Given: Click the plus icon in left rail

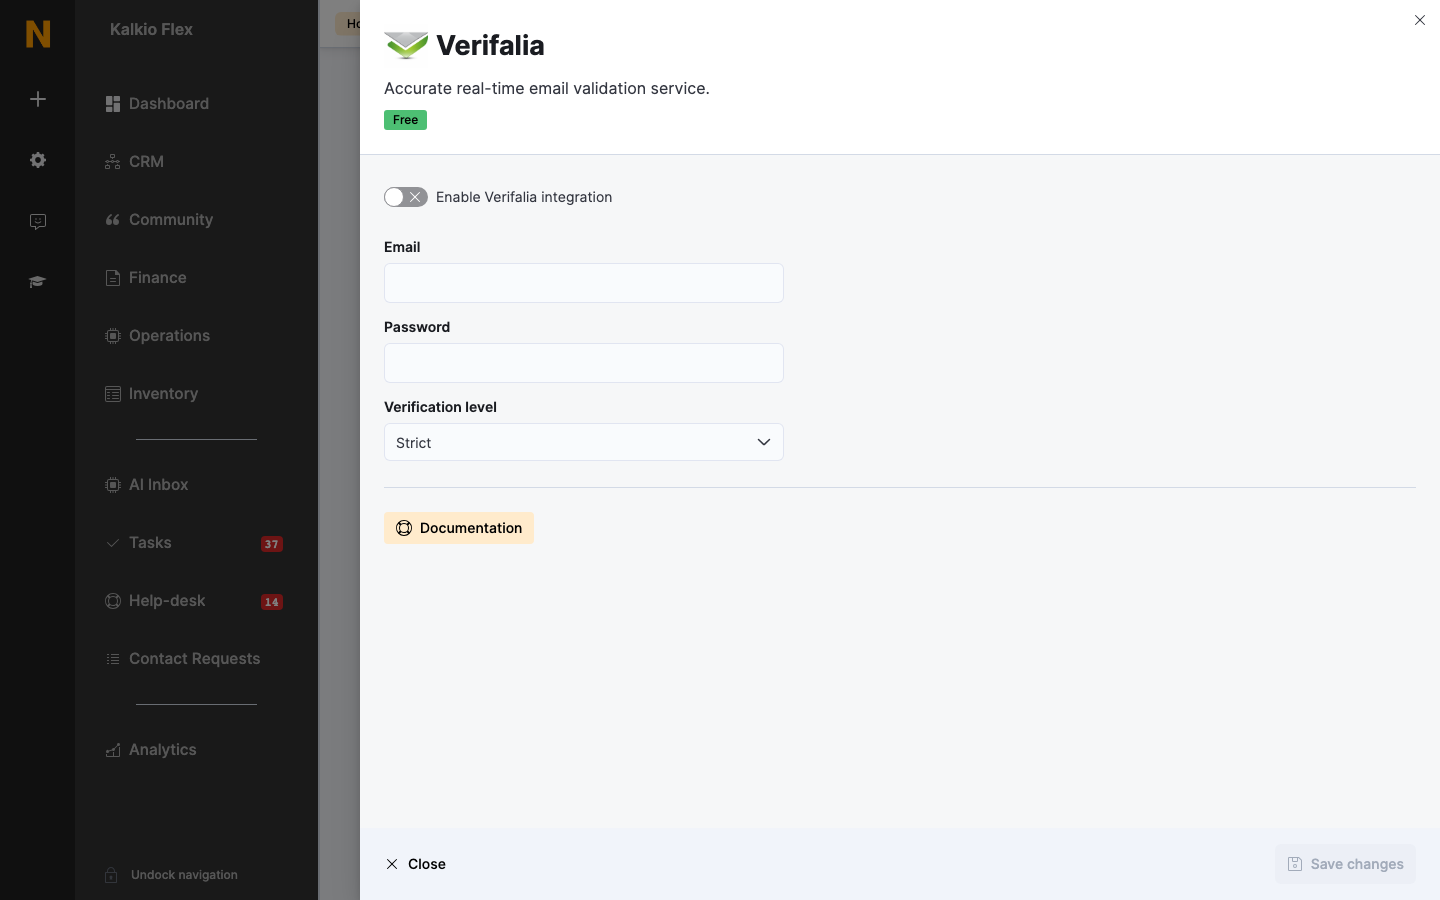Looking at the screenshot, I should point(38,99).
